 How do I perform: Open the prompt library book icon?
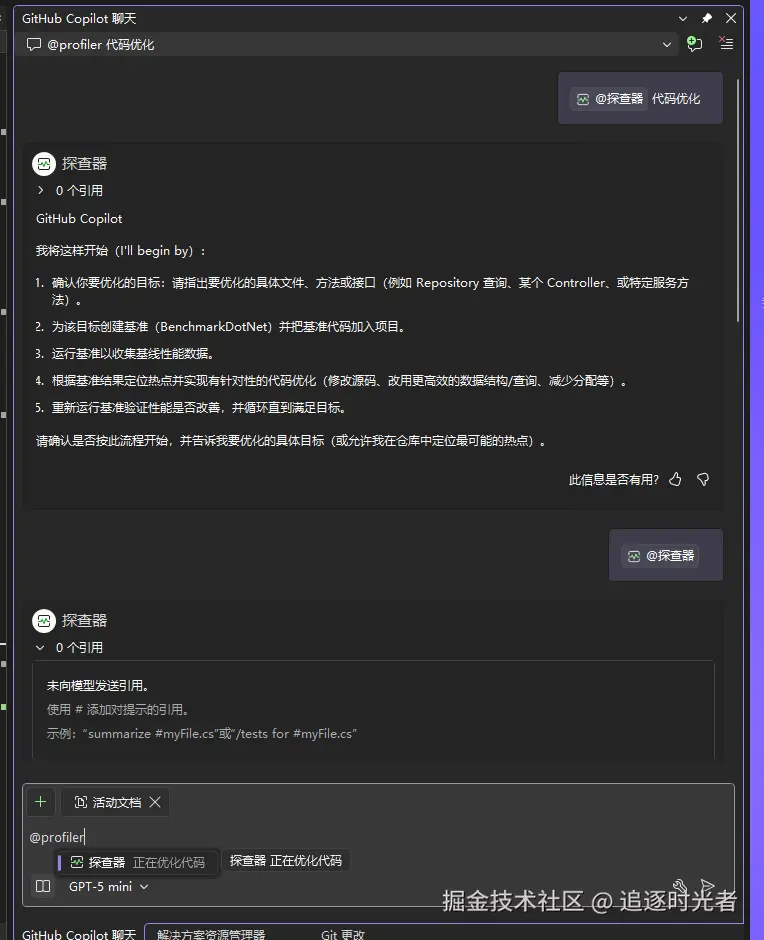[43, 886]
